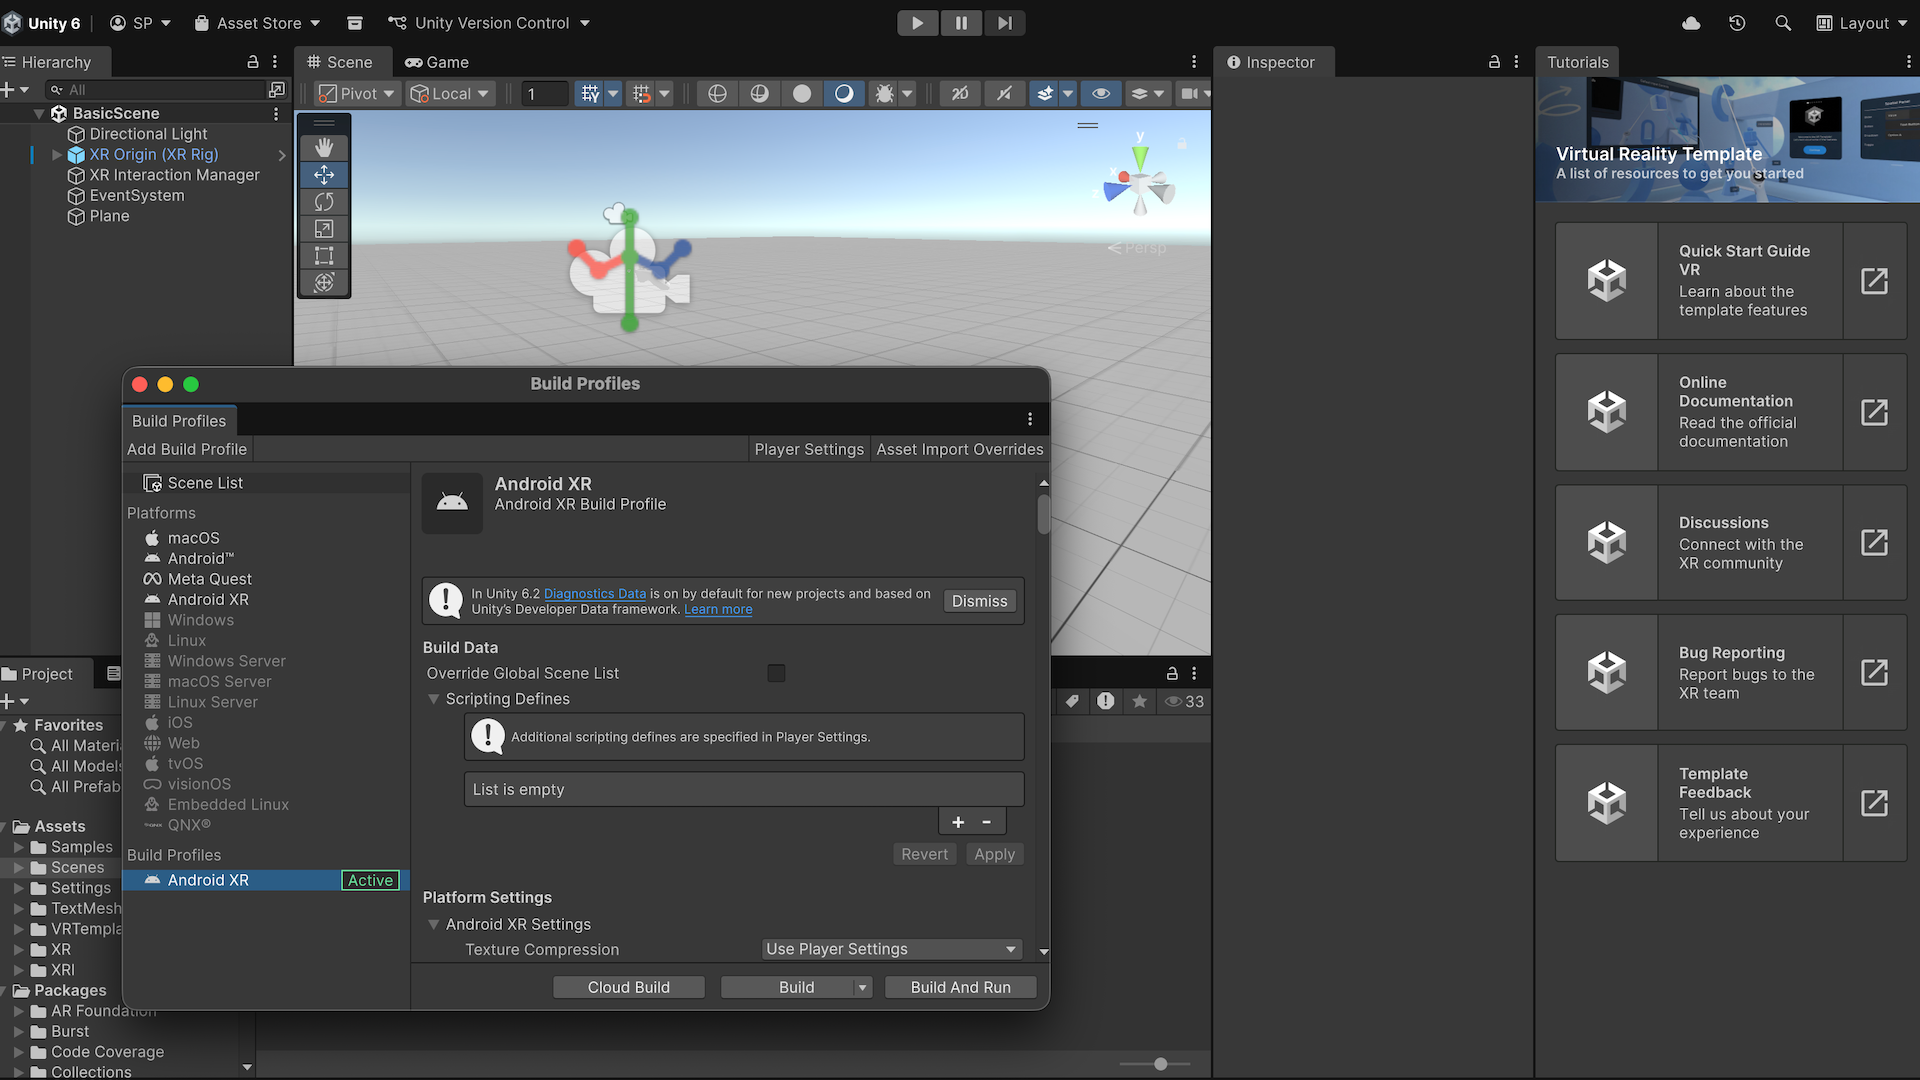Open the Asset Store menu
Screen dimensions: 1920x1080
(258, 23)
